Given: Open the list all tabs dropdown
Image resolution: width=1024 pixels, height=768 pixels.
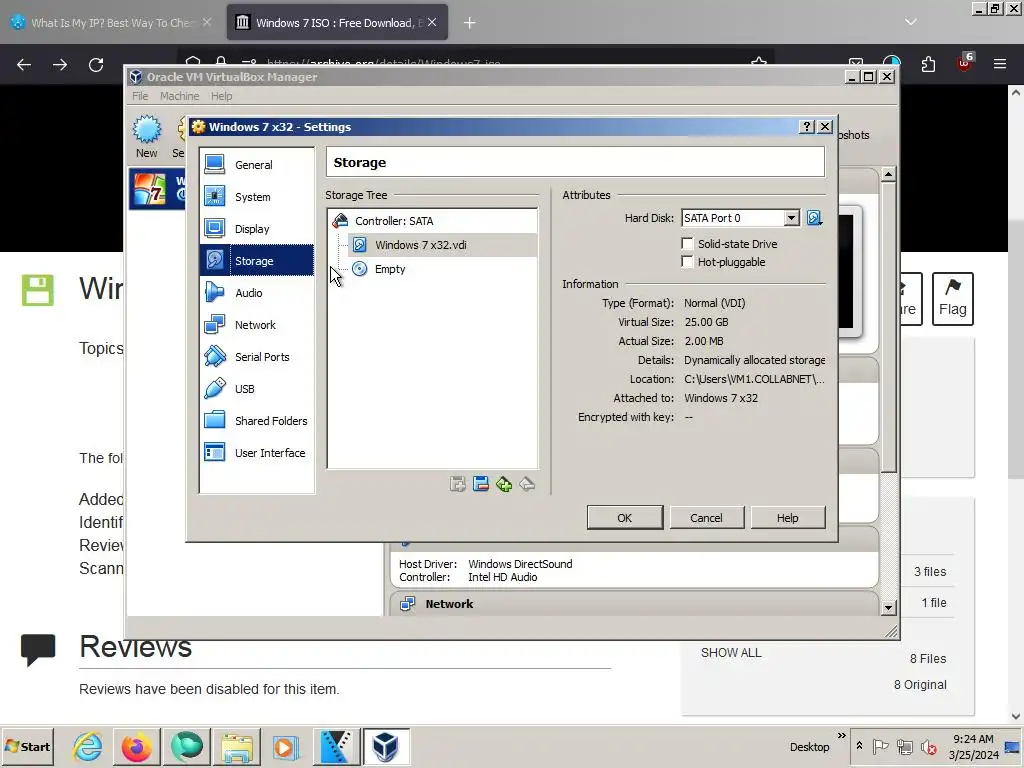Looking at the screenshot, I should (x=911, y=22).
